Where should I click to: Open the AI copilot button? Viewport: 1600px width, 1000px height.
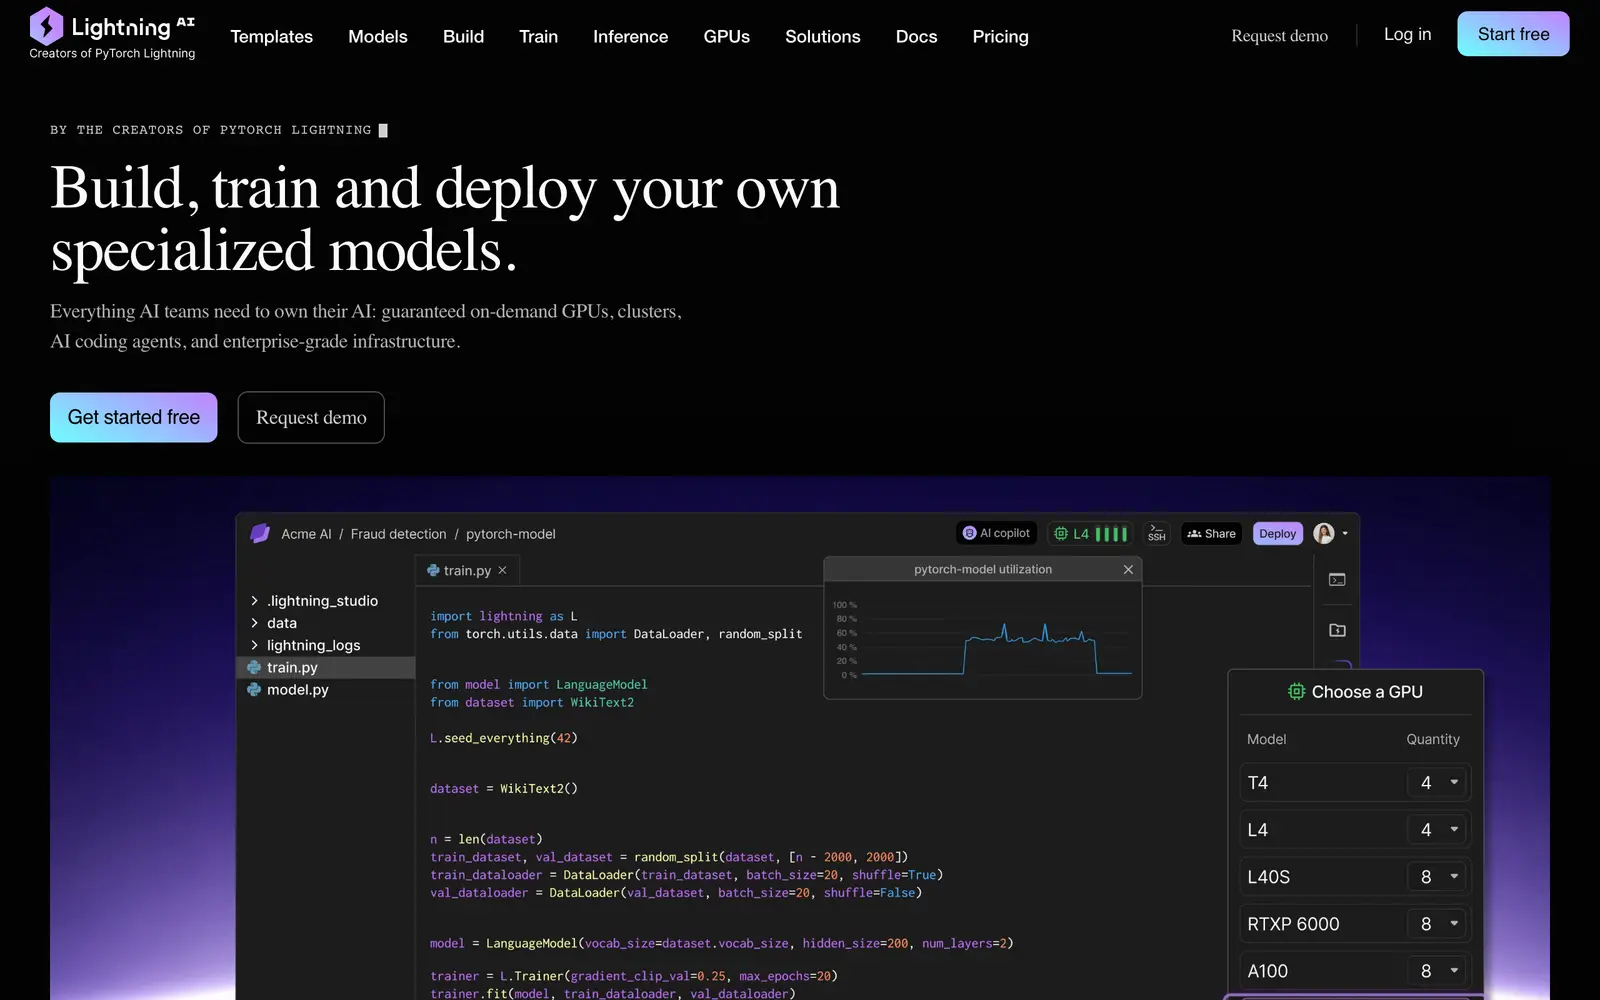(x=997, y=534)
